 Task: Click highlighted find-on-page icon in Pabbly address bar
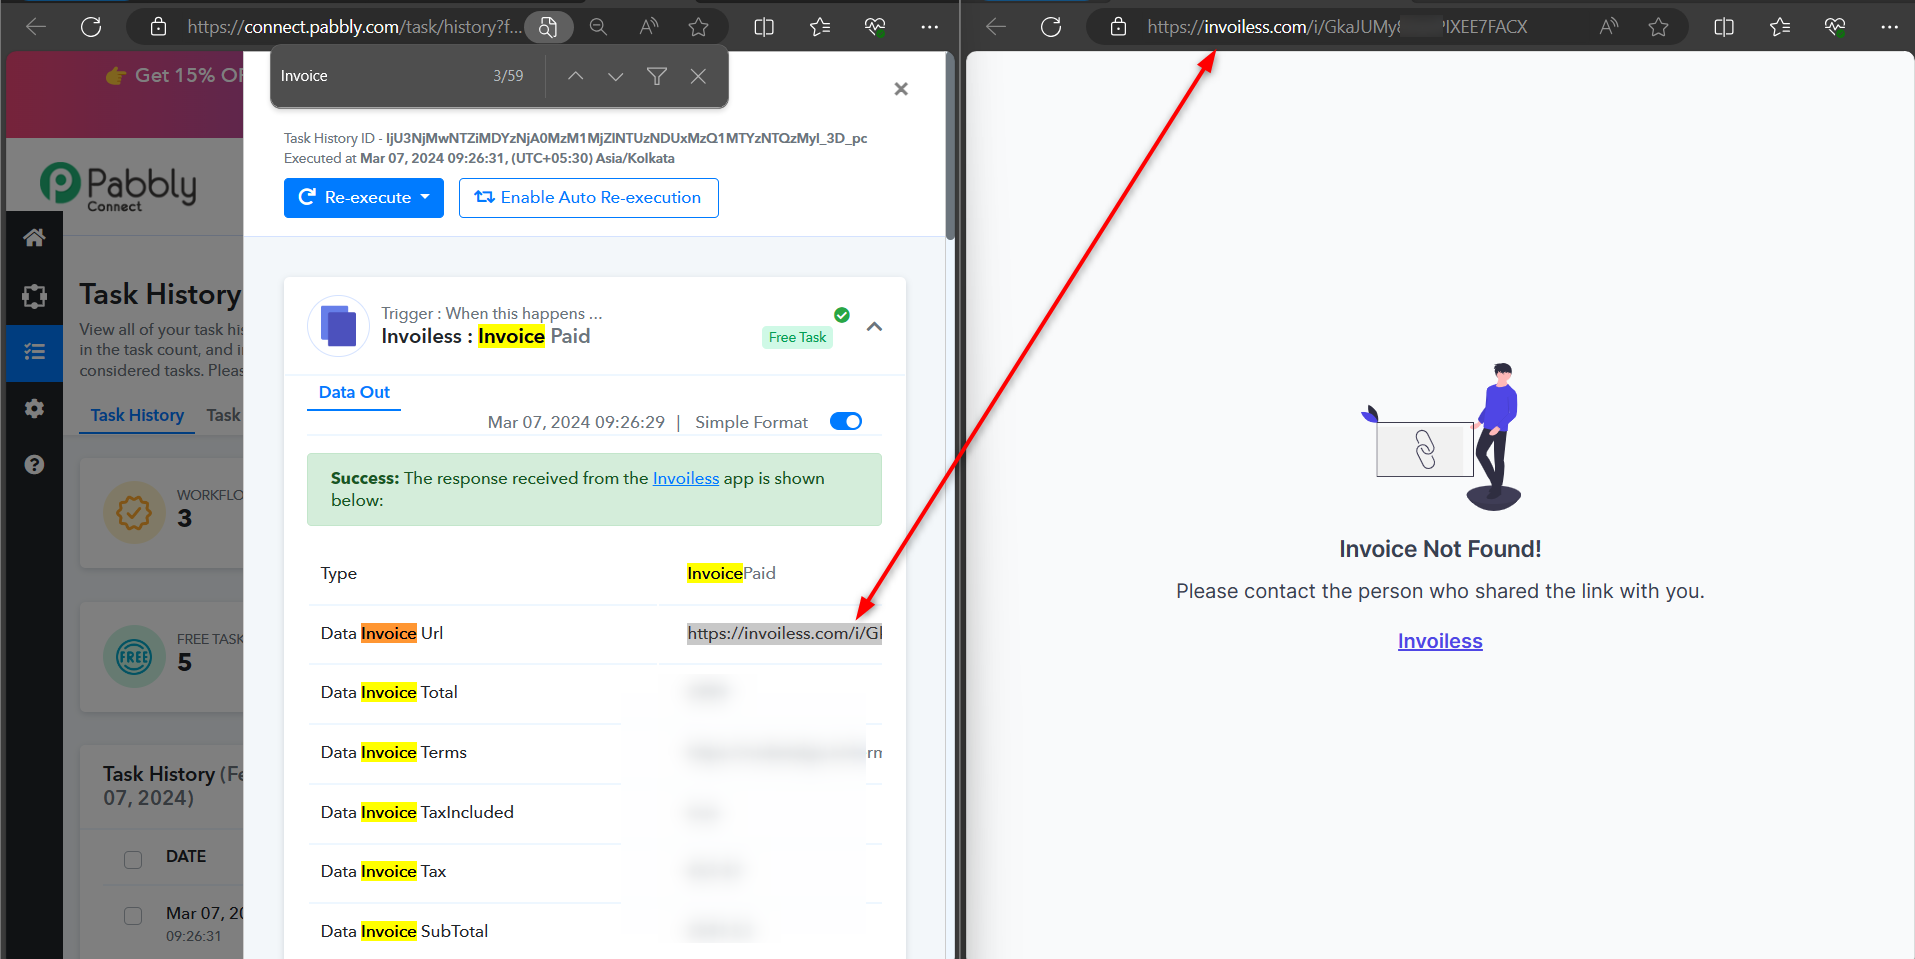click(548, 27)
